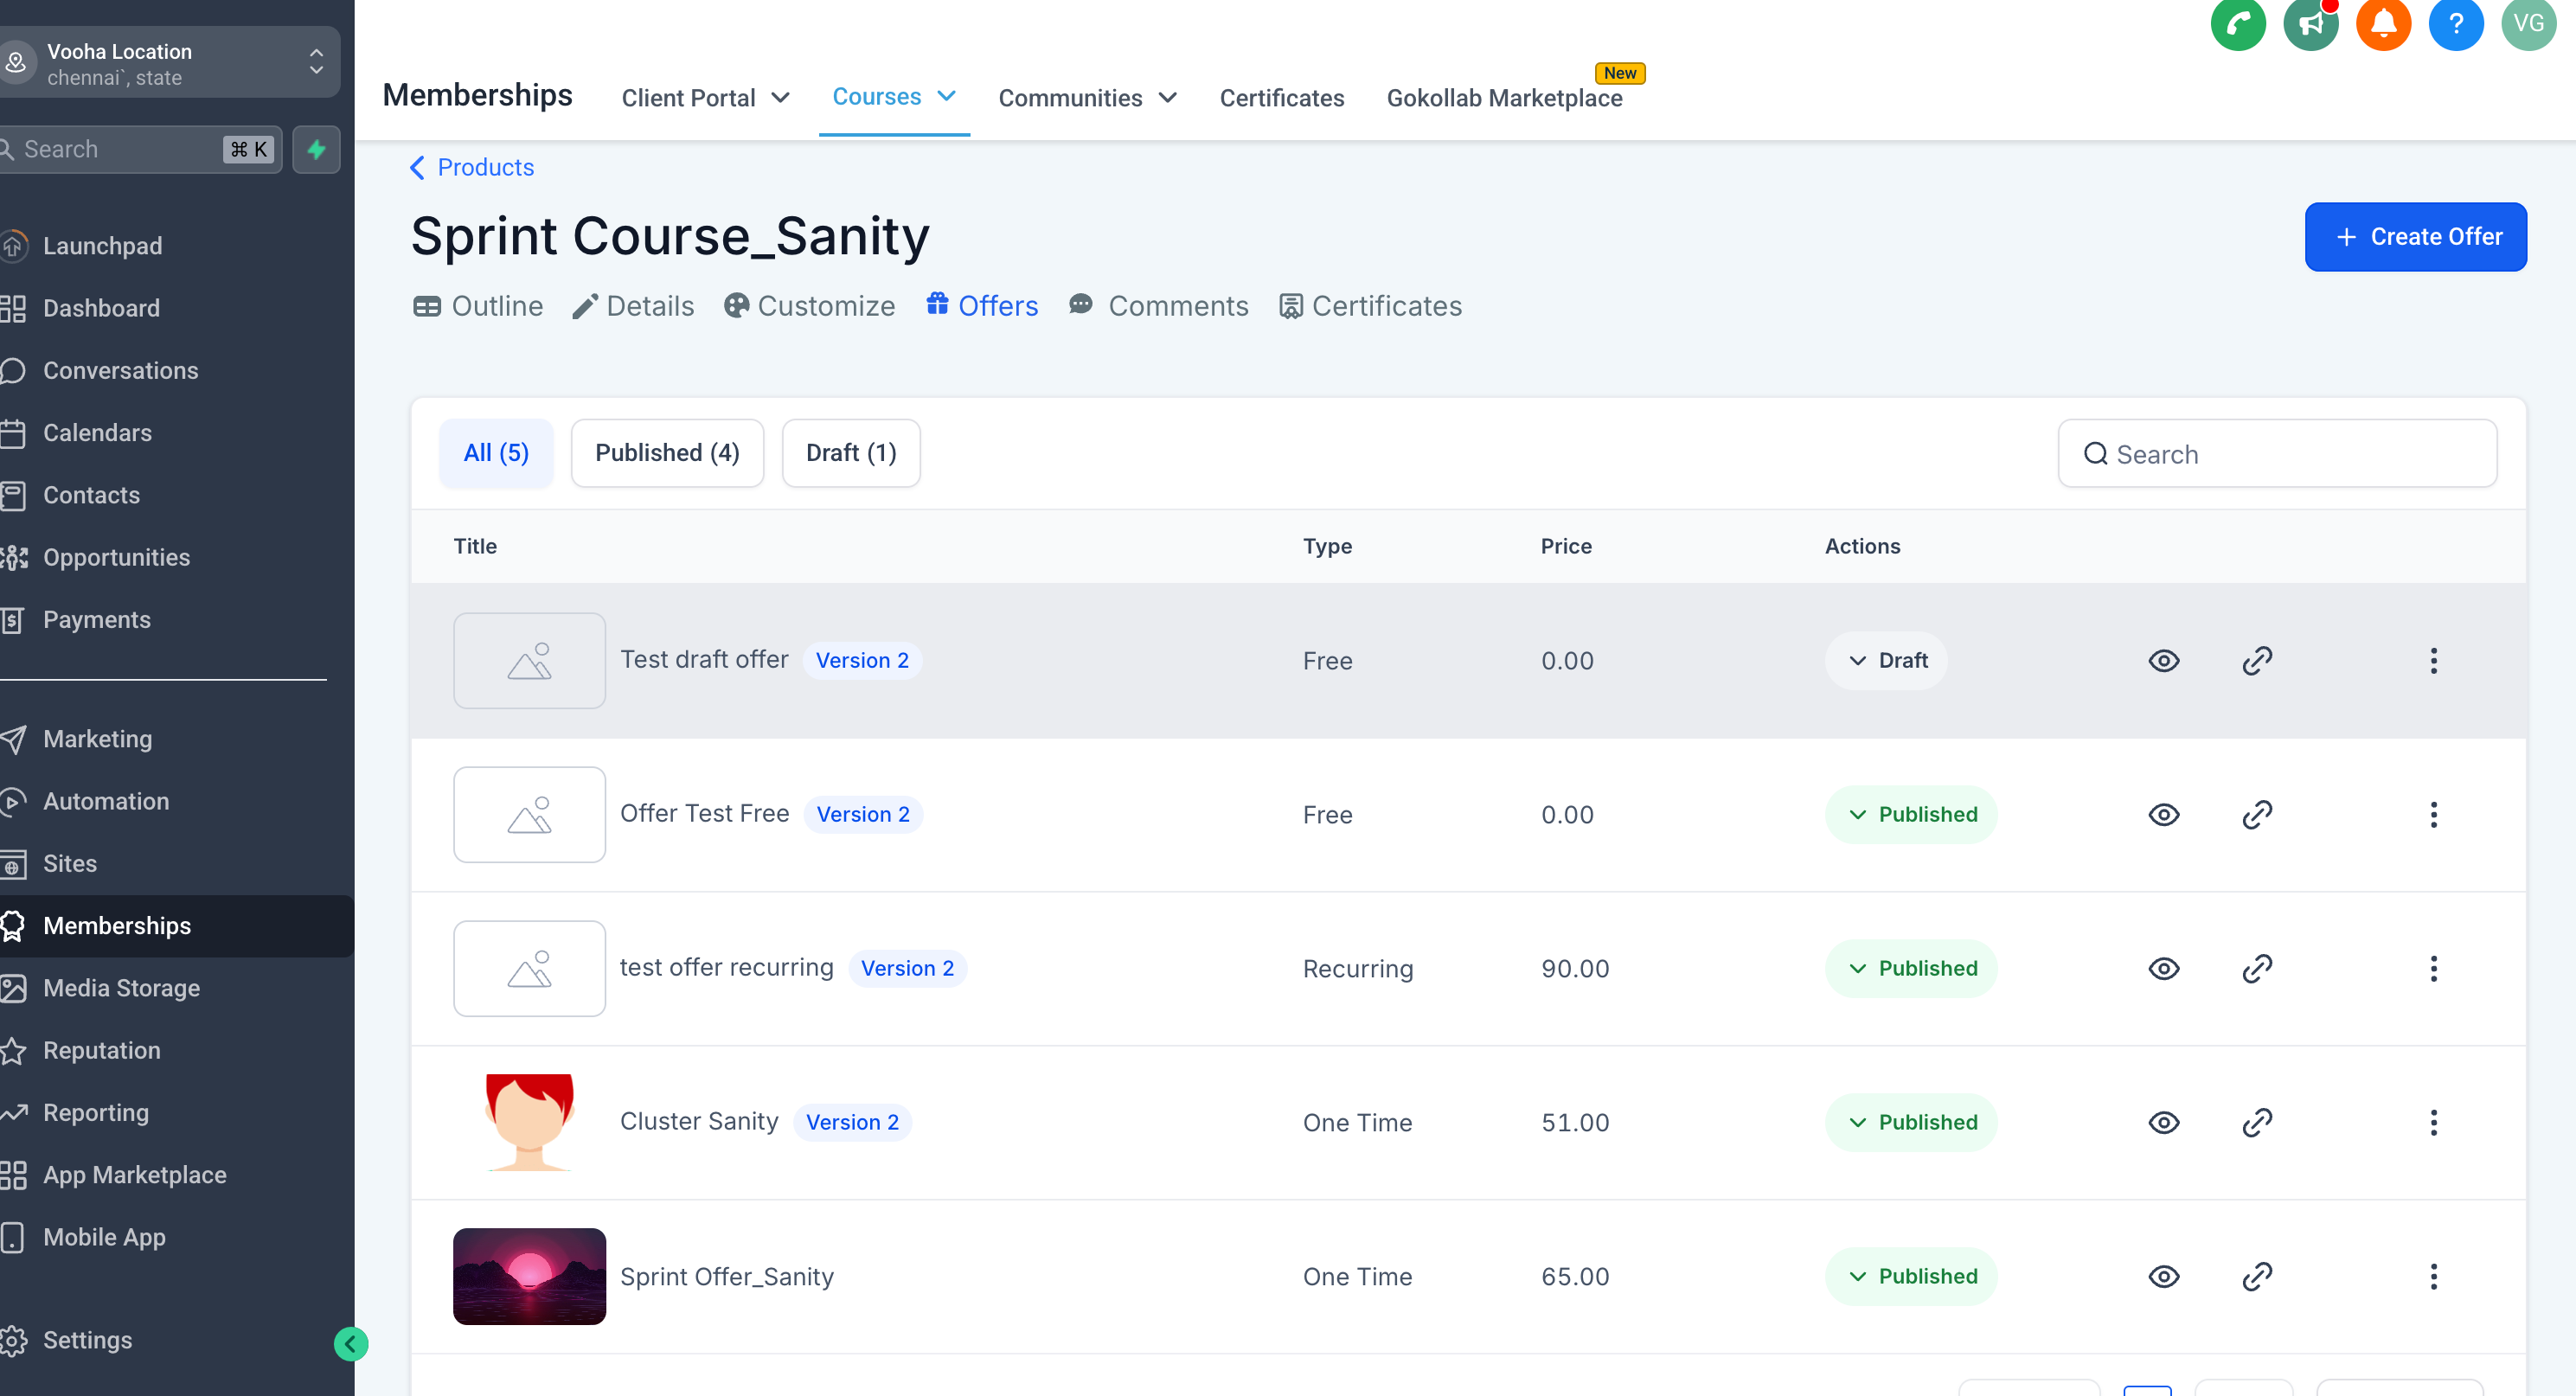Open the Draft status dropdown
The width and height of the screenshot is (2576, 1396).
[x=1886, y=660]
